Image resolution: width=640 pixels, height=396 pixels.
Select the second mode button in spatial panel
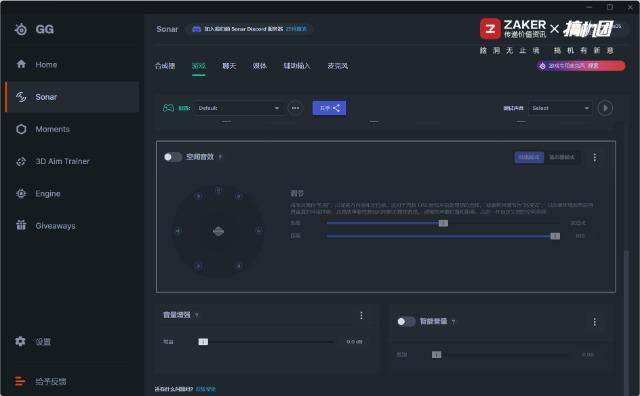click(x=562, y=157)
